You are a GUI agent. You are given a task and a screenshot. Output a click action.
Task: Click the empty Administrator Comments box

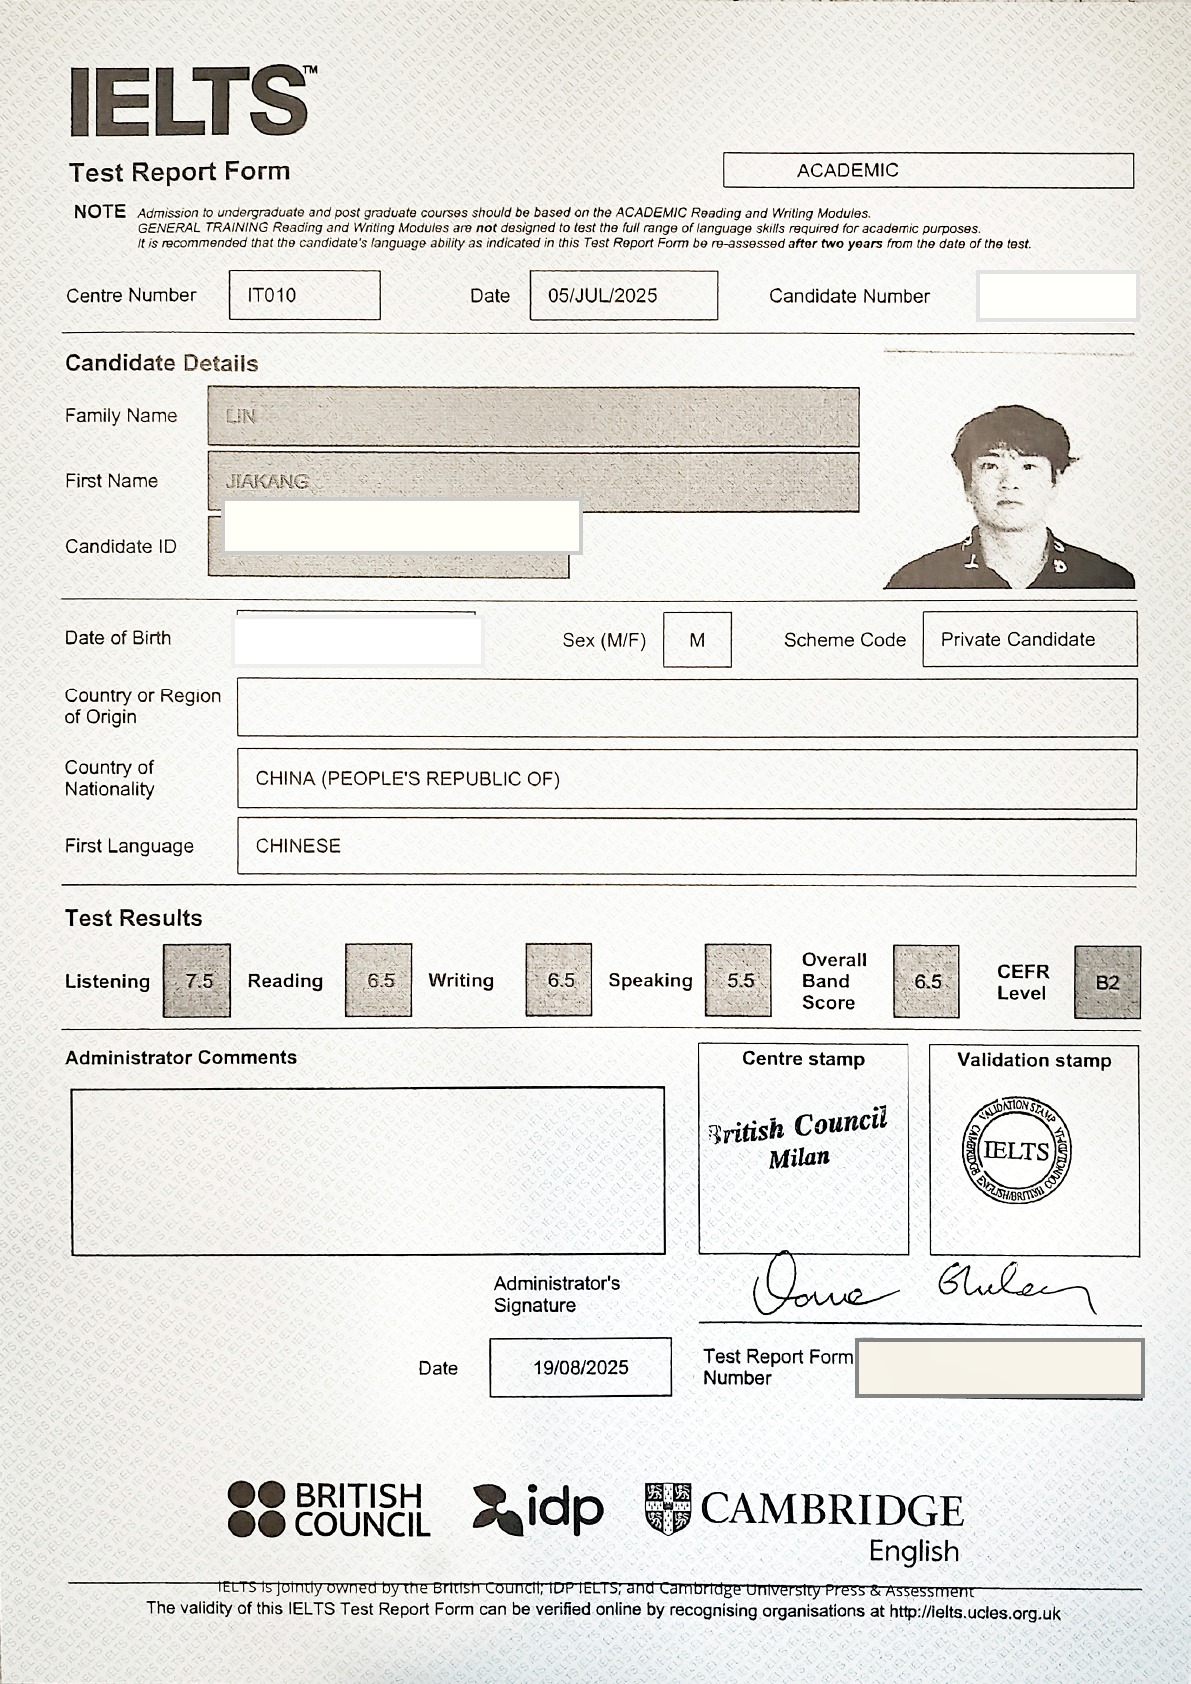[x=368, y=1171]
